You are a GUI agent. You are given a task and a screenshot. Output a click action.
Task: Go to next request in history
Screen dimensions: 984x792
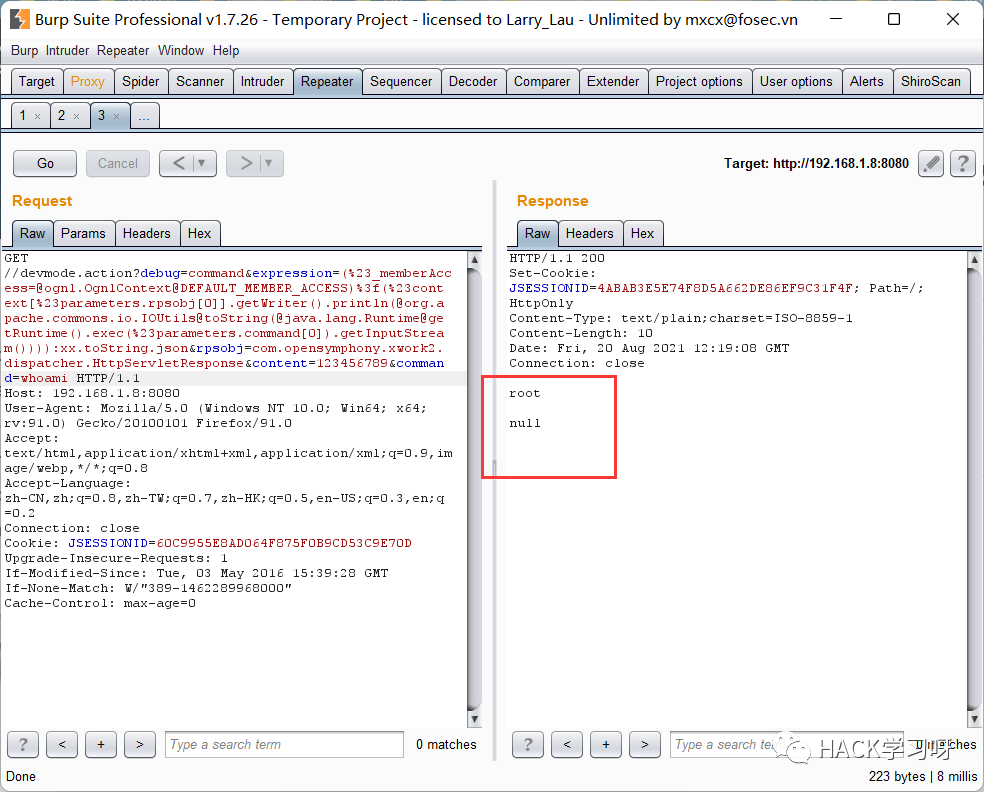tap(246, 163)
